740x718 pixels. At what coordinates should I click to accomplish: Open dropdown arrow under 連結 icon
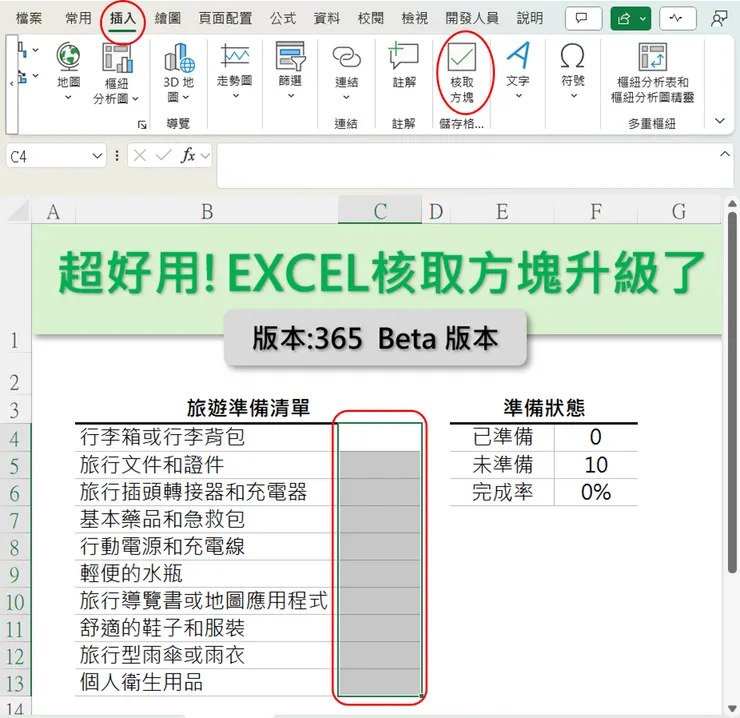click(x=346, y=97)
